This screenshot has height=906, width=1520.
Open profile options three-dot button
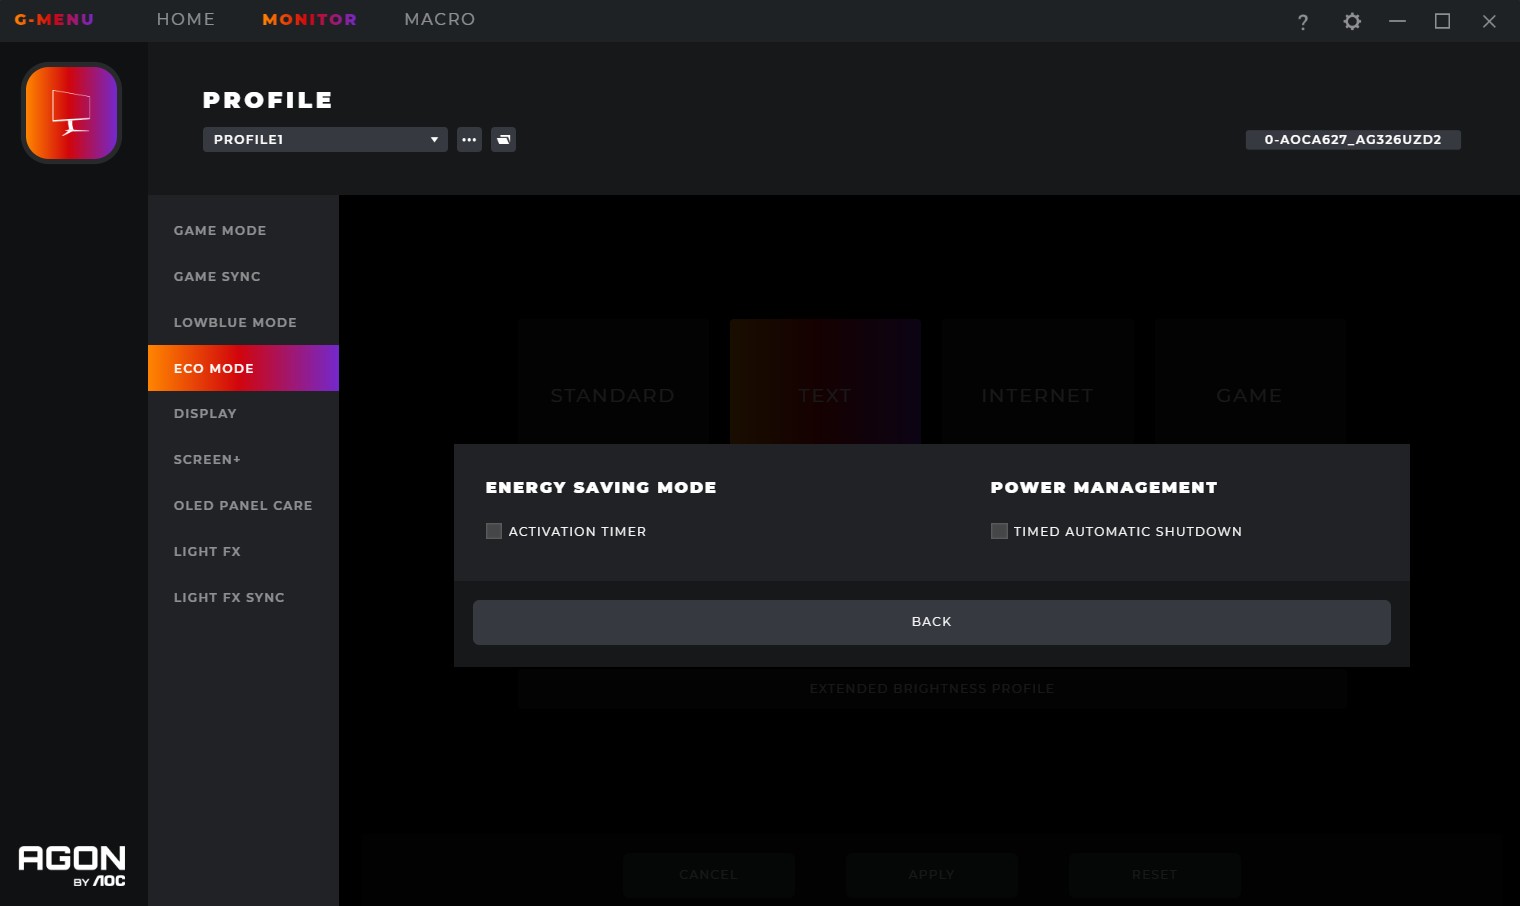click(469, 139)
